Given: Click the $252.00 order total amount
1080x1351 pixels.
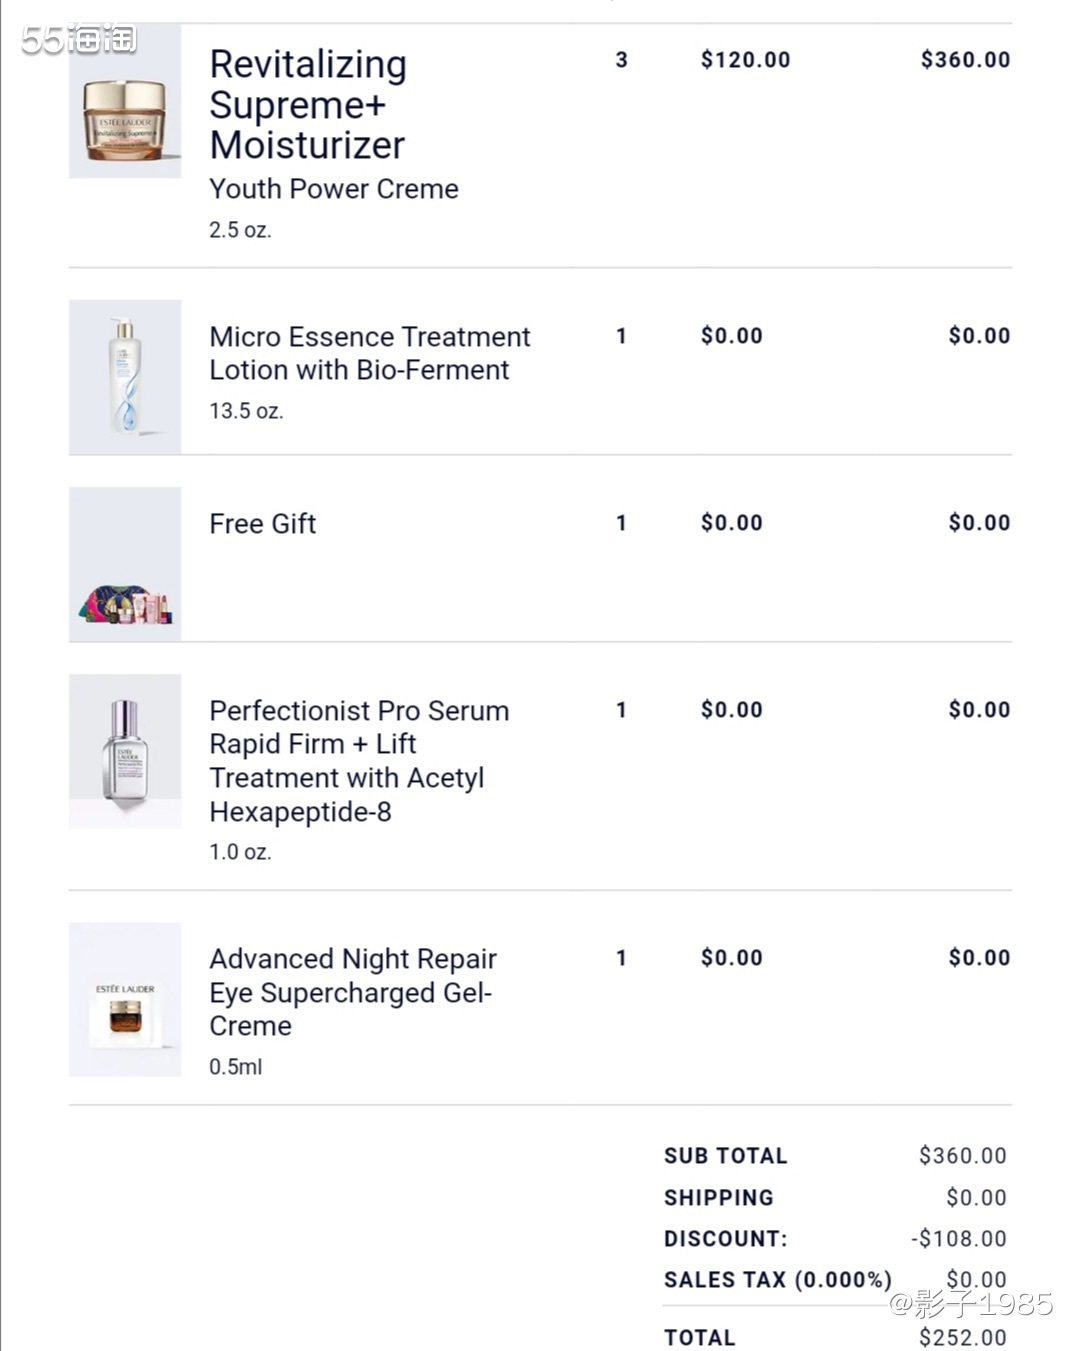Looking at the screenshot, I should [x=962, y=1337].
